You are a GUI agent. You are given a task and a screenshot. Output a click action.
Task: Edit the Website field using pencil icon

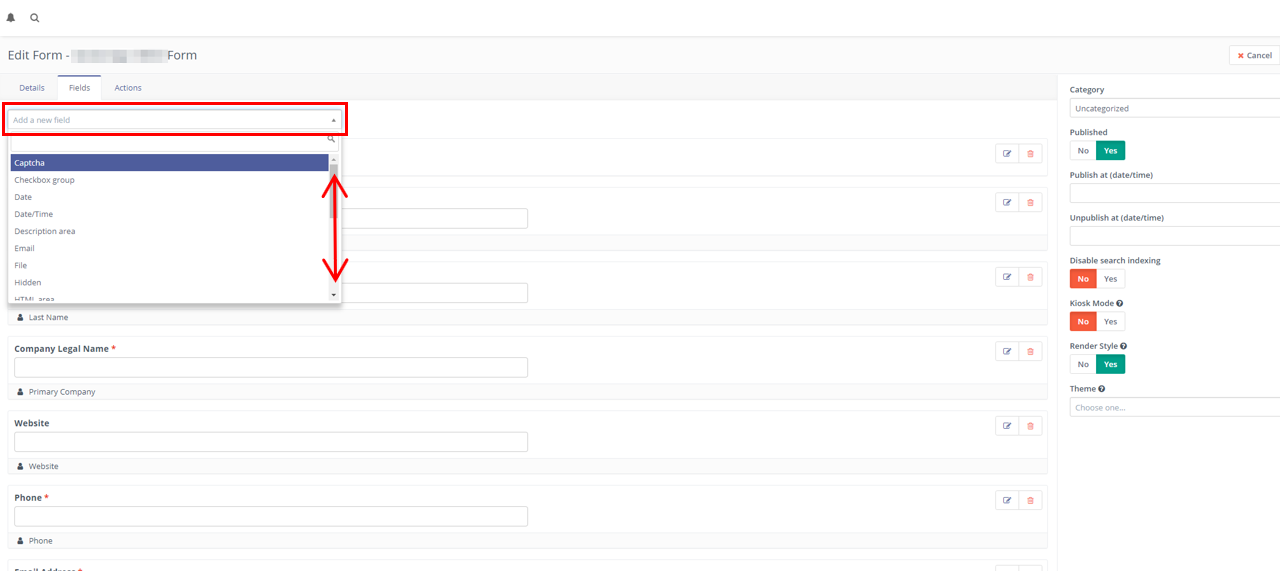[x=1007, y=426]
